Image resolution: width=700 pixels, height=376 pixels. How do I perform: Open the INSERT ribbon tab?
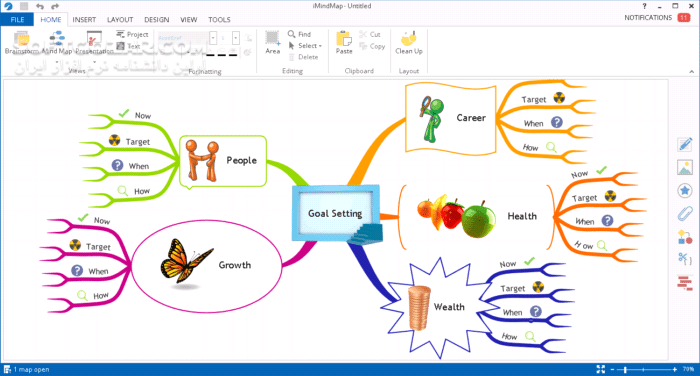coord(84,20)
